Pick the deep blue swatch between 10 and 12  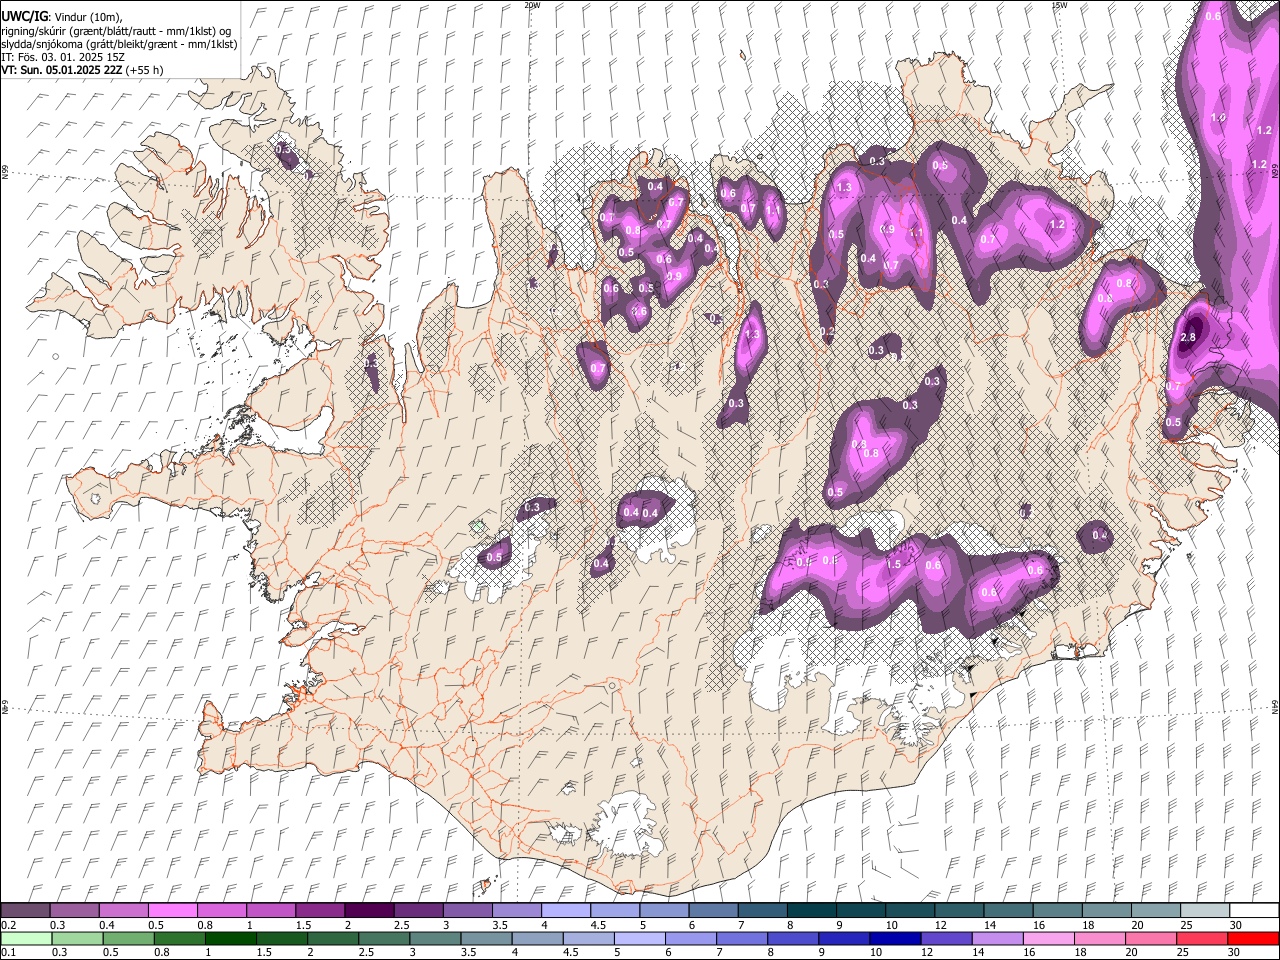(896, 939)
